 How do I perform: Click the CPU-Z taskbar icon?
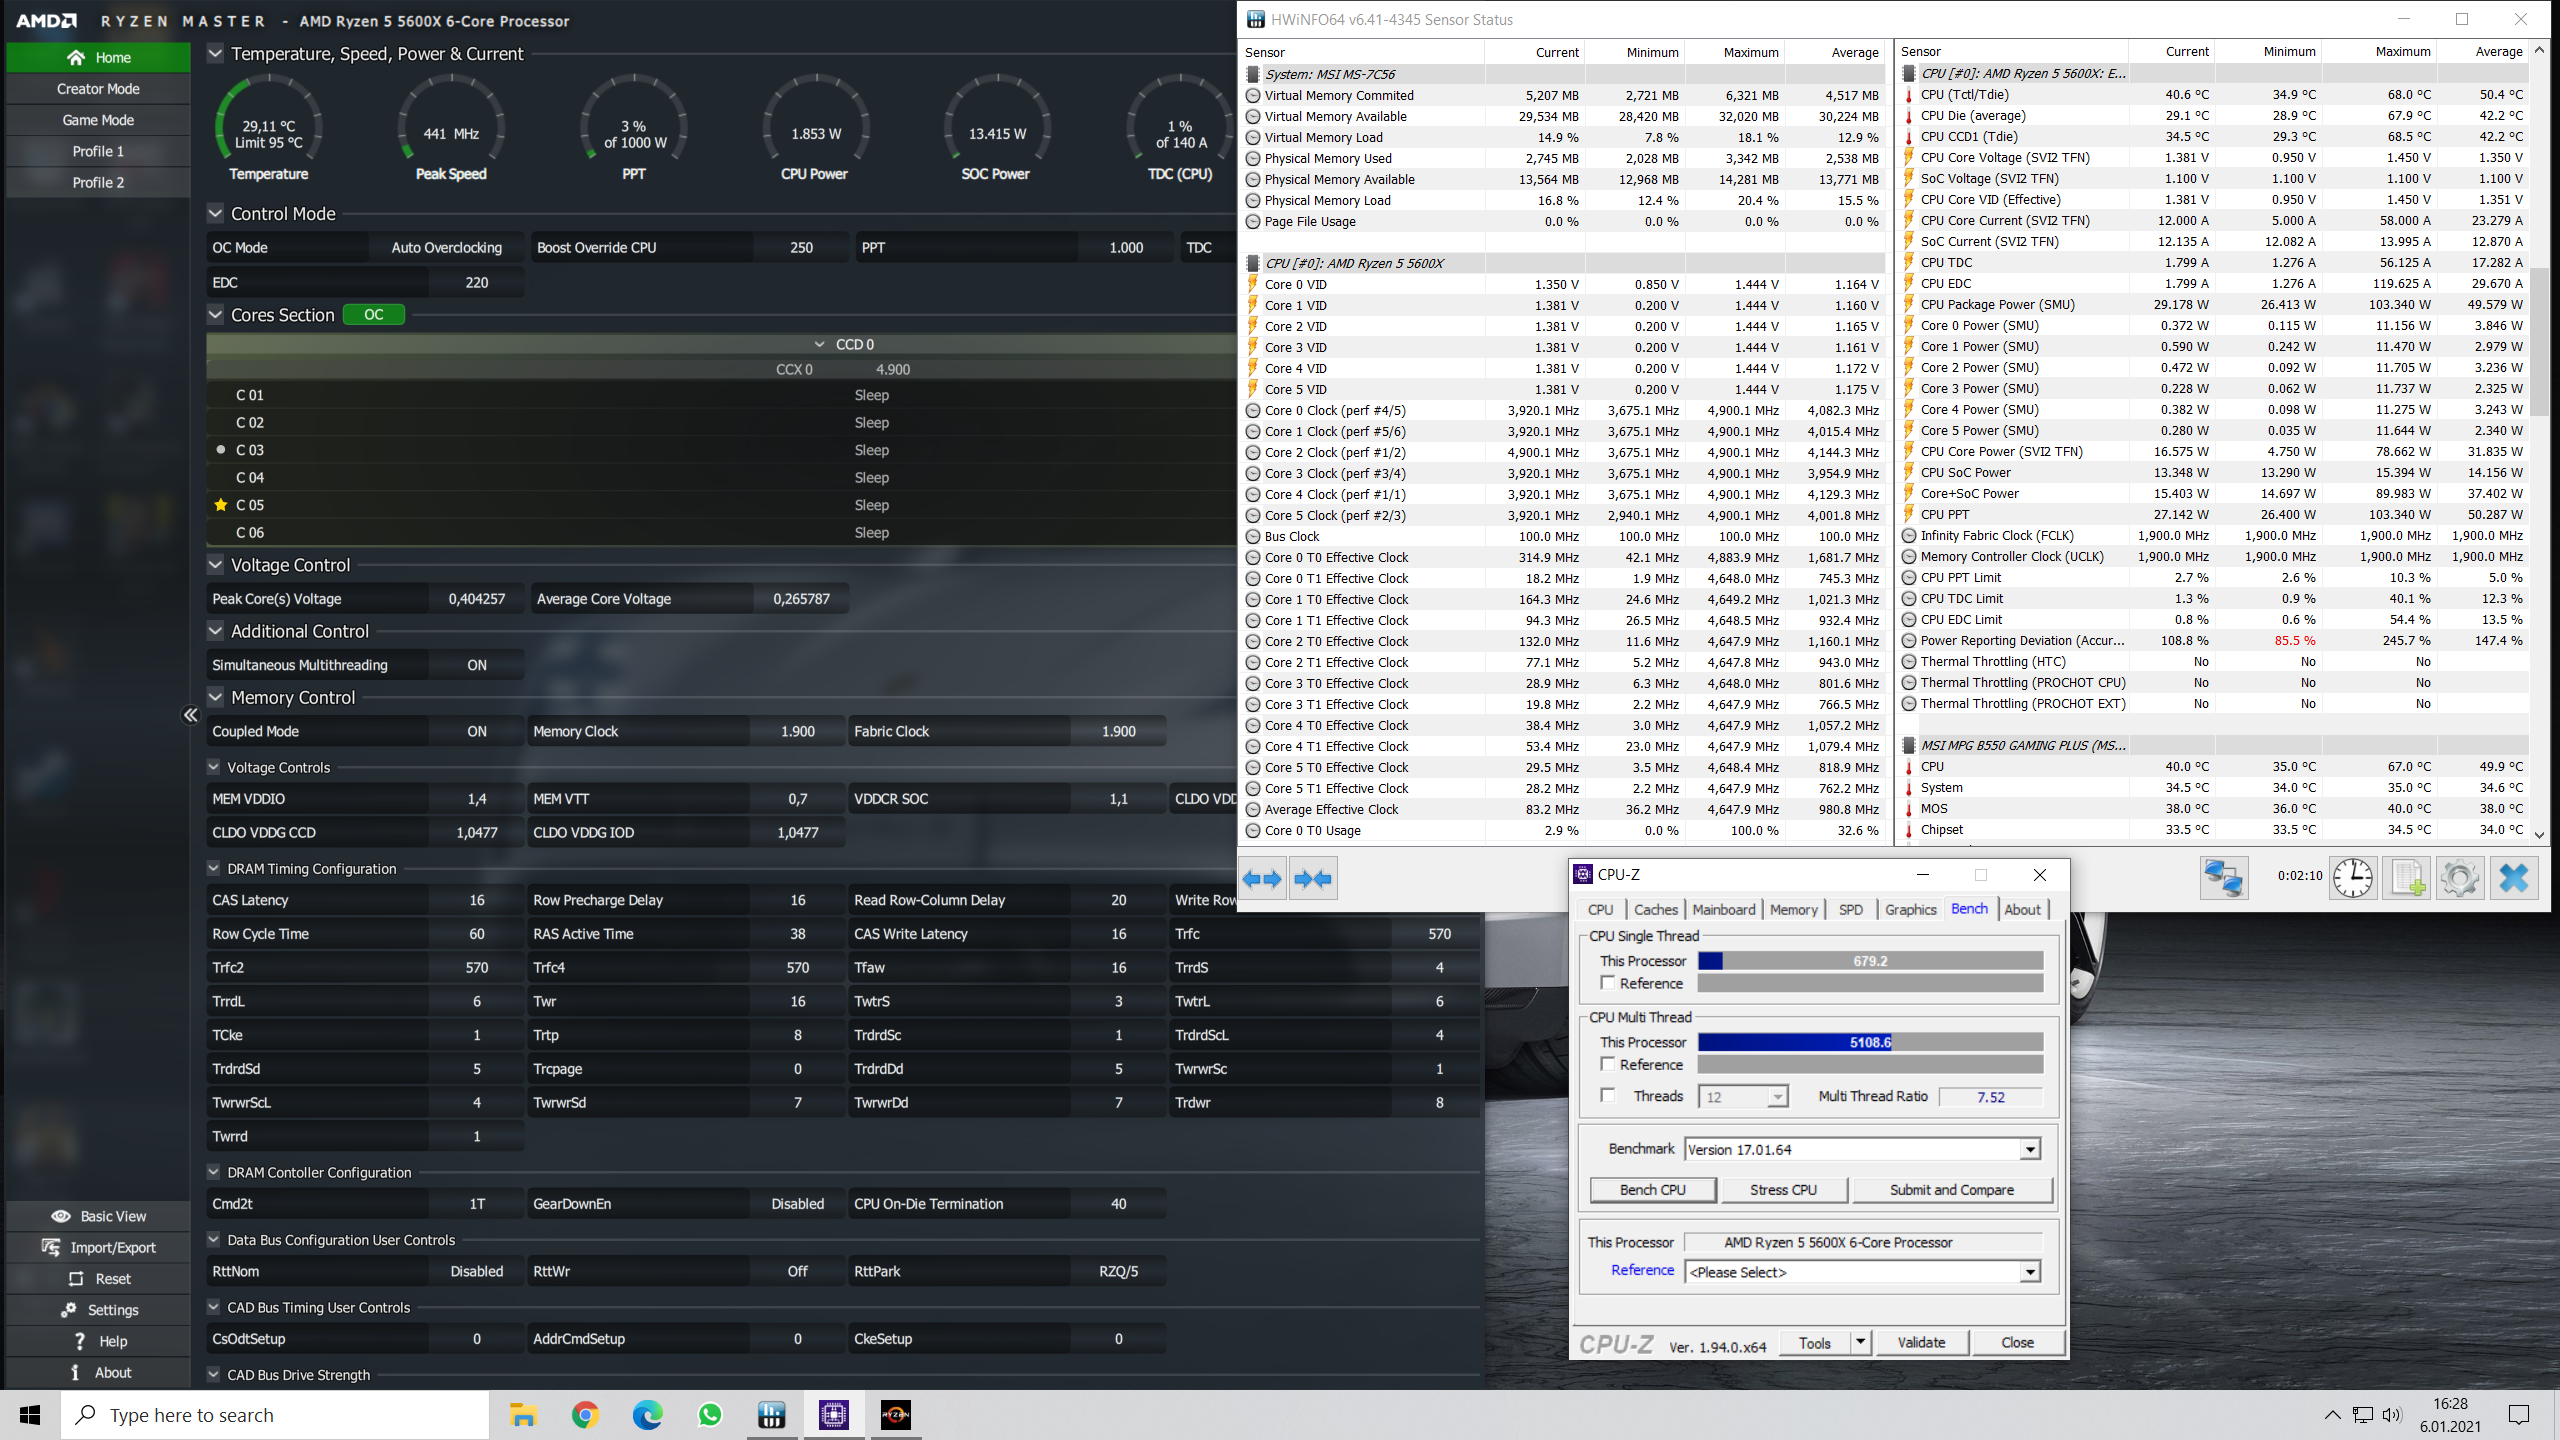[833, 1415]
